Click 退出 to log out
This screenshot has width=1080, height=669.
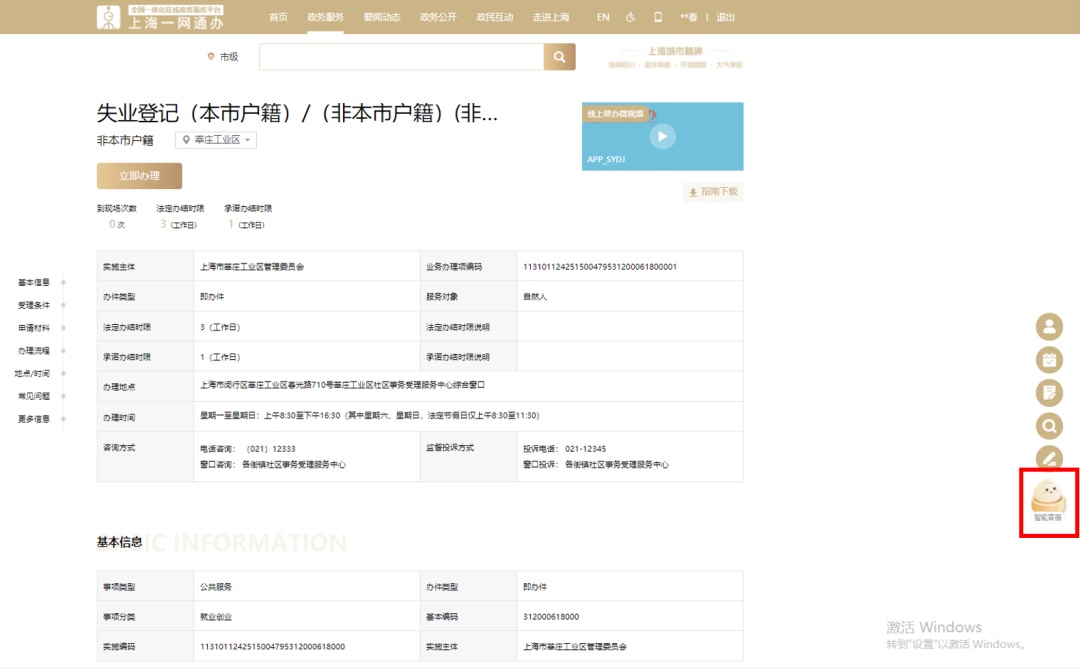click(x=726, y=17)
